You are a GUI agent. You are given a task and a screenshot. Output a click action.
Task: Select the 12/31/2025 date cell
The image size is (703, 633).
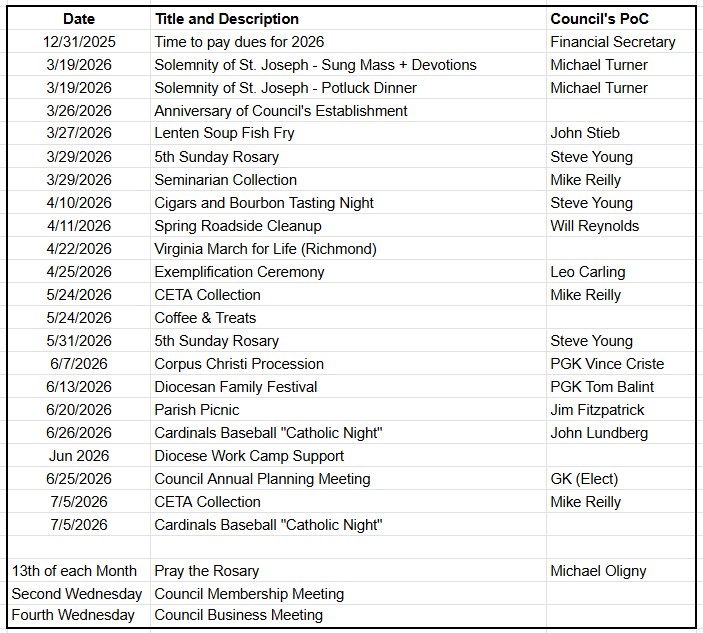(78, 42)
